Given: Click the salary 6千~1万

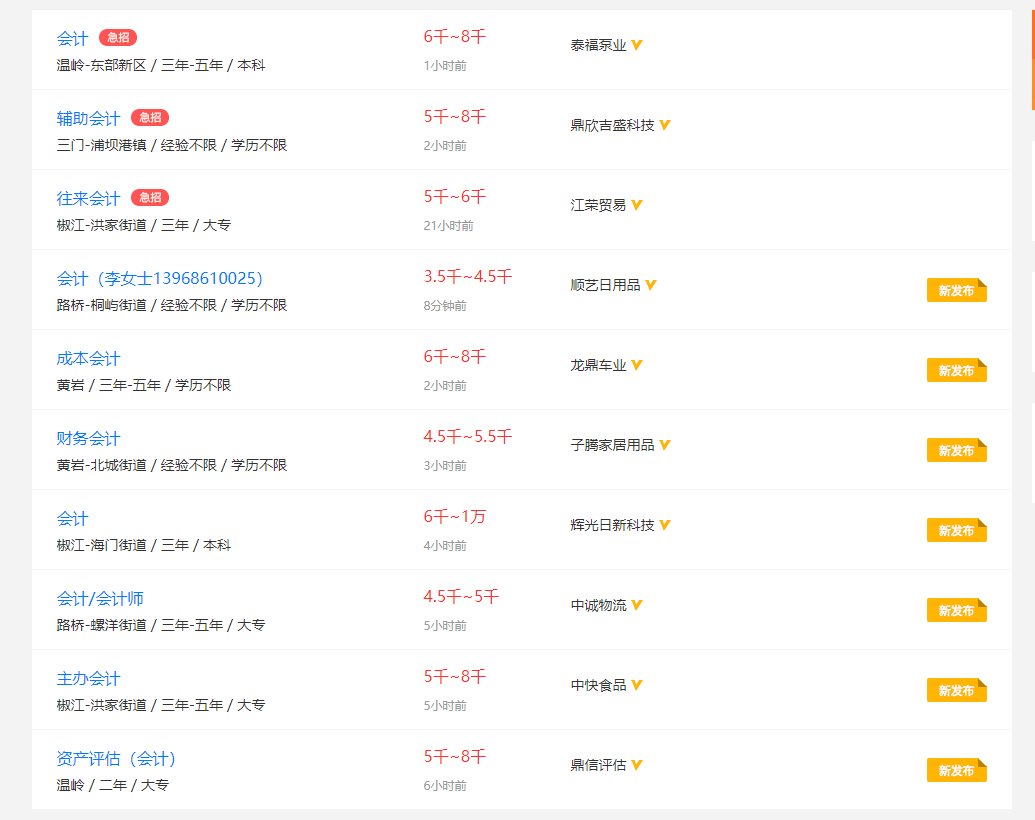Looking at the screenshot, I should tap(455, 516).
